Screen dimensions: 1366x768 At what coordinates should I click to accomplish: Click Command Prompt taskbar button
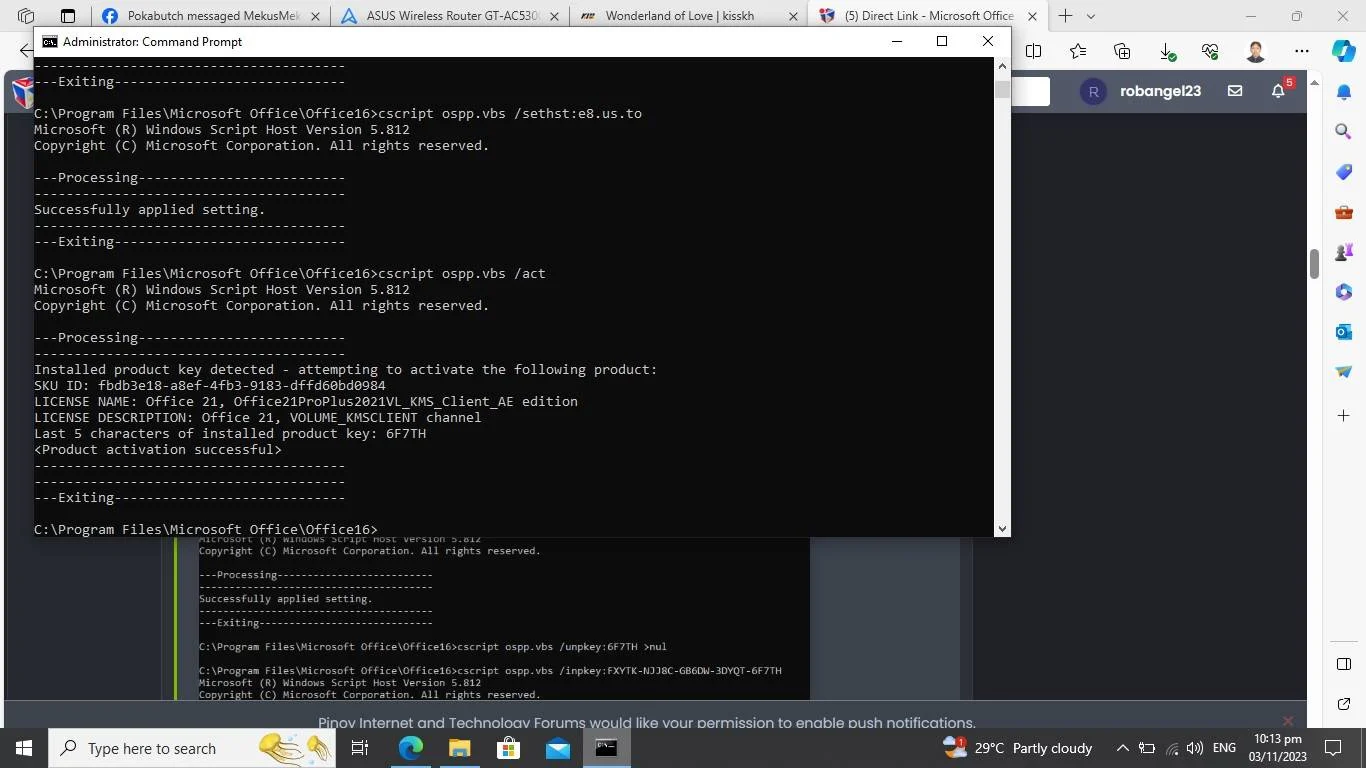click(606, 747)
